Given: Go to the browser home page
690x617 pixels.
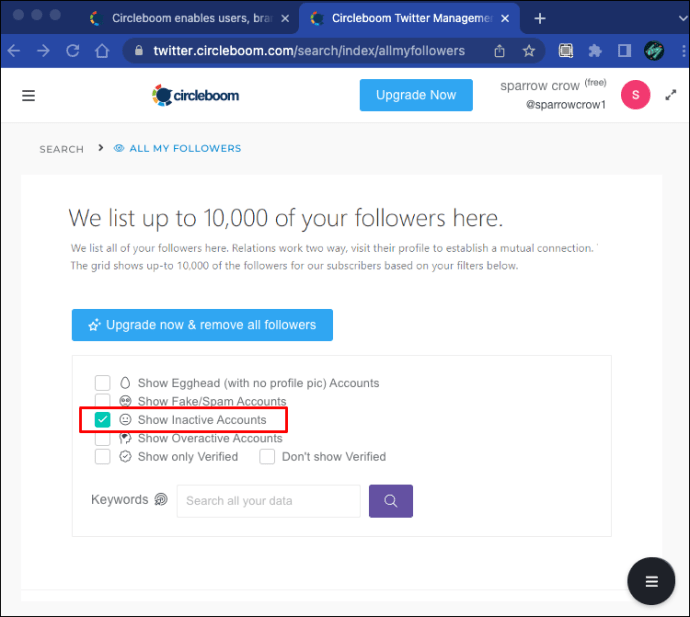Looking at the screenshot, I should (x=102, y=51).
